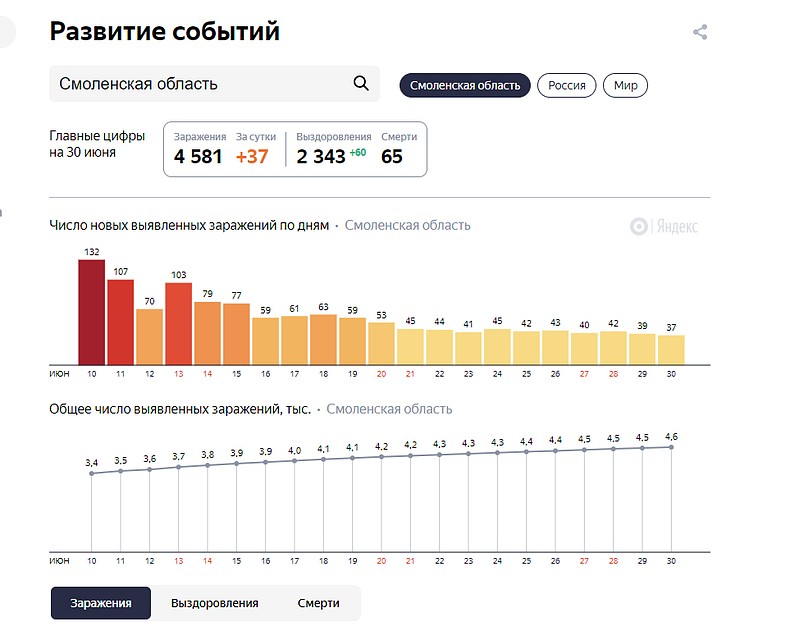Click the line chart point labeled 3,7
Image resolution: width=790 pixels, height=640 pixels.
(x=178, y=467)
